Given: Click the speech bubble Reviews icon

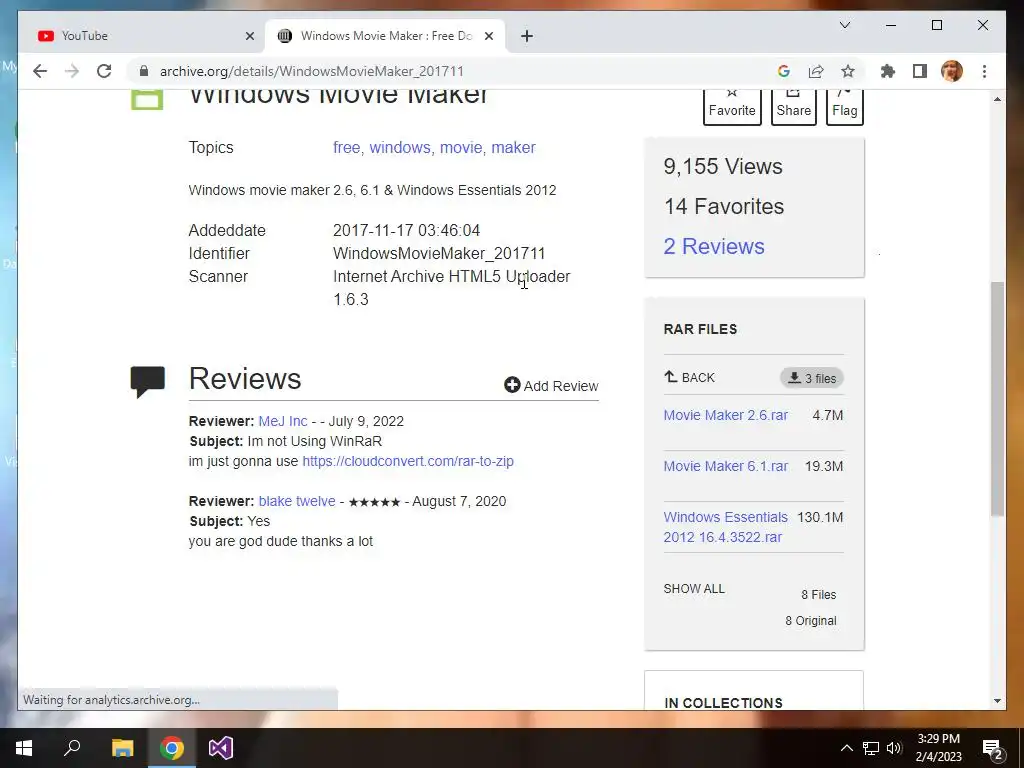Looking at the screenshot, I should click(148, 381).
